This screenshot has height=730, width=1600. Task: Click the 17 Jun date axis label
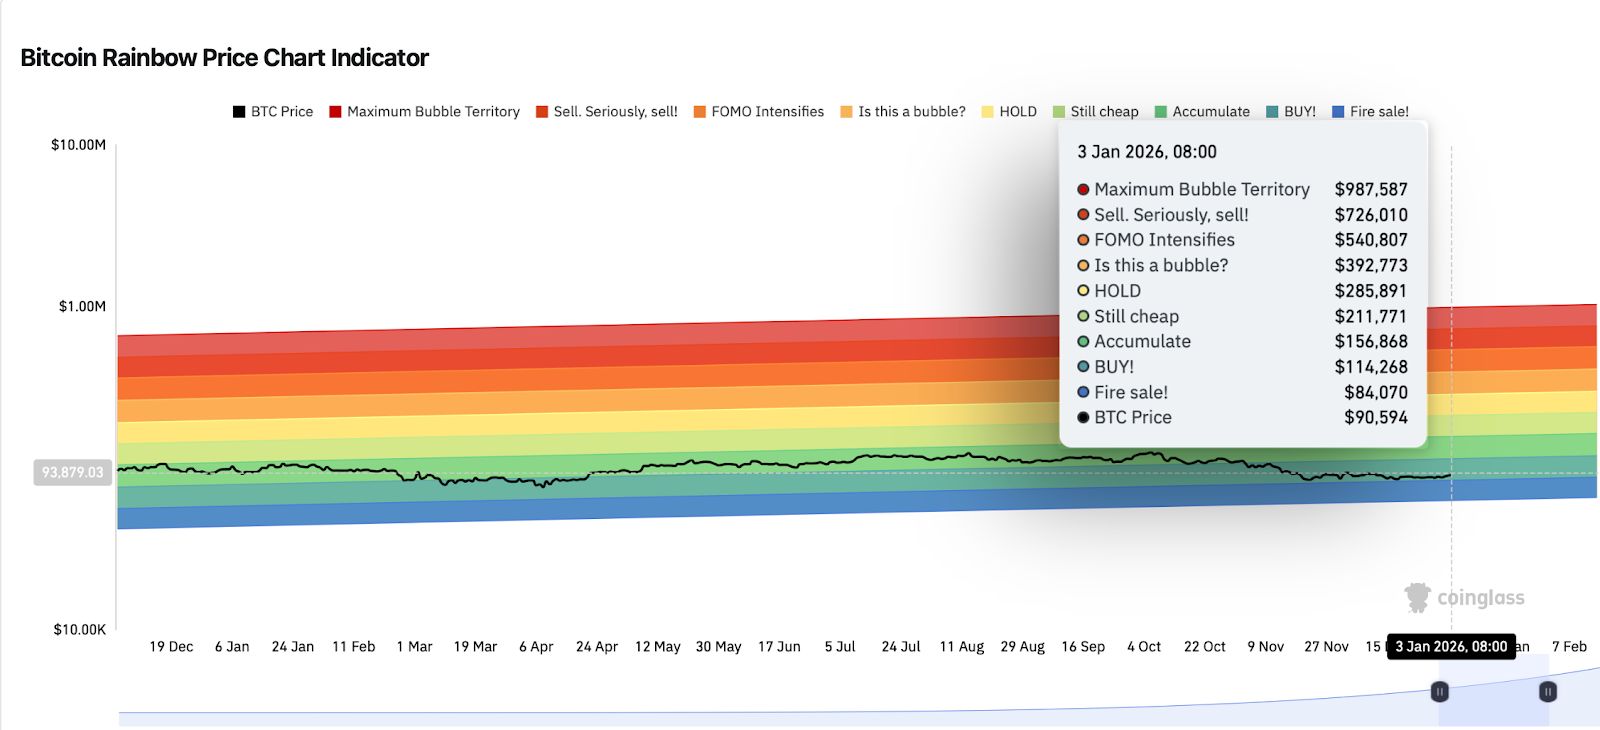pos(779,647)
